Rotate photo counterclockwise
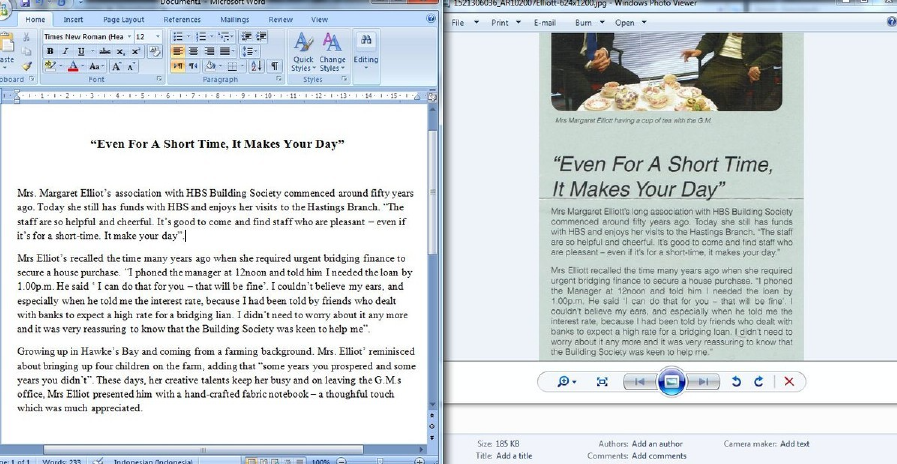Screen dimensions: 897x464 pyautogui.click(x=736, y=382)
